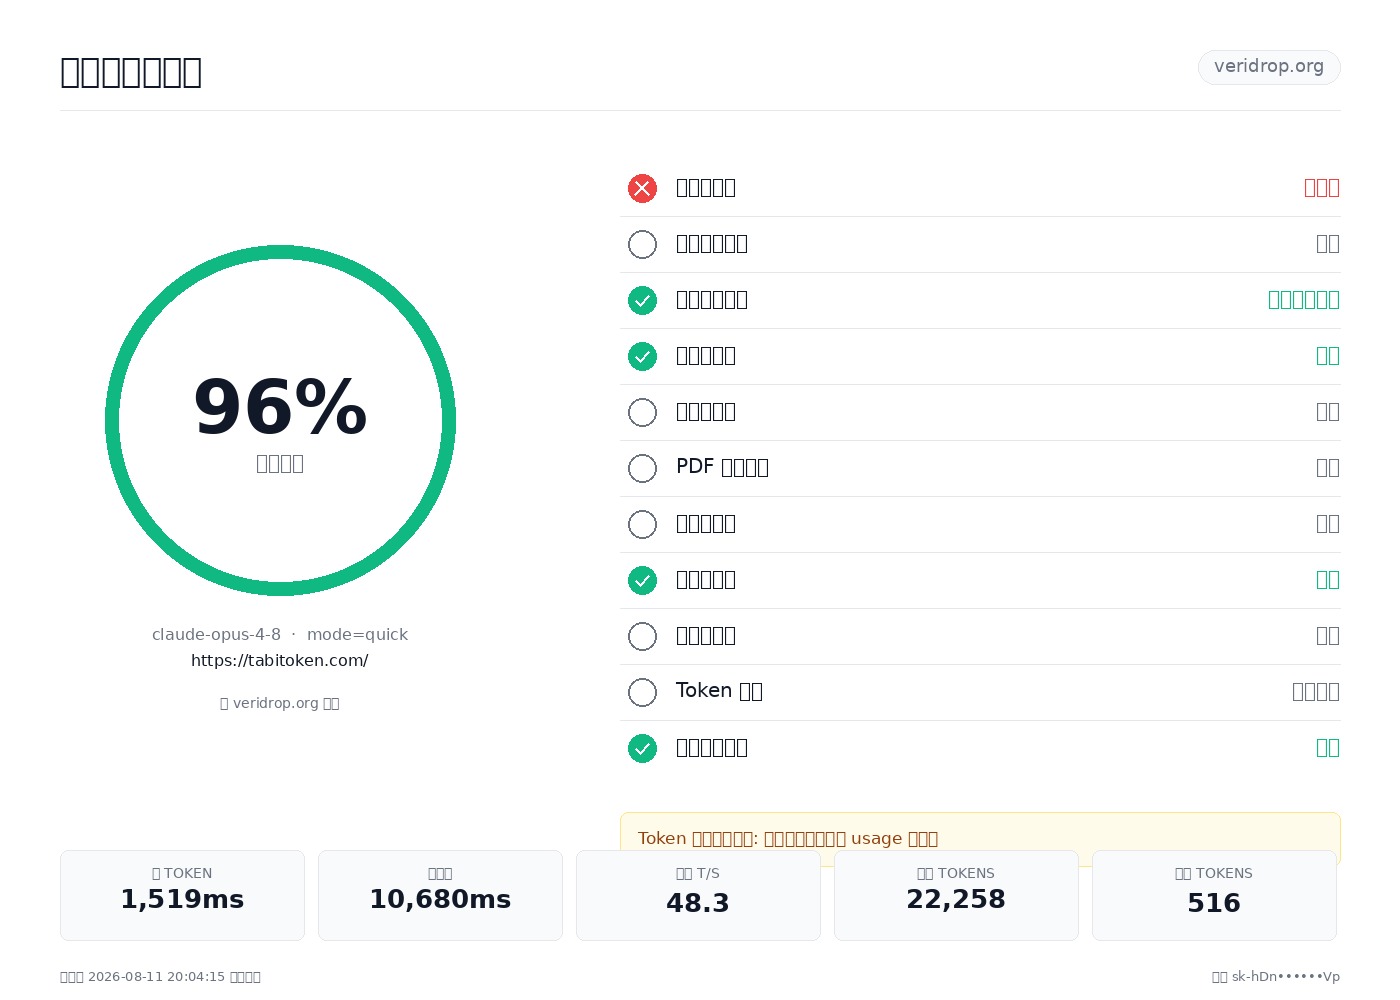Click the veridrop.org credit text below the URL
The width and height of the screenshot is (1400, 1000).
coord(280,703)
